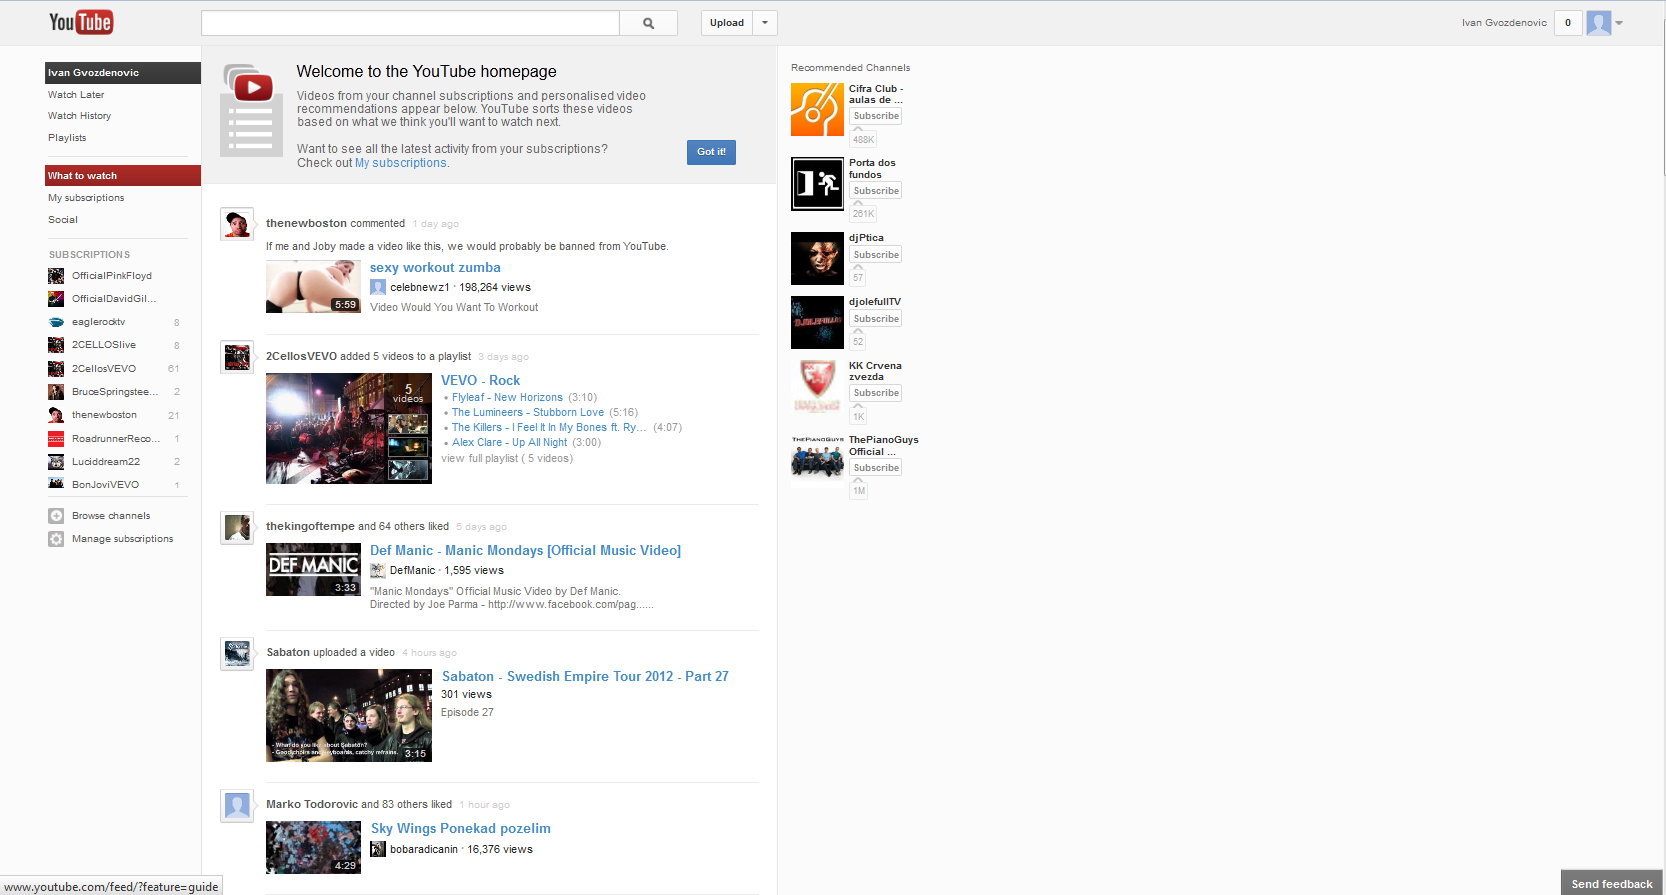Open the notifications counter box

[x=1568, y=23]
